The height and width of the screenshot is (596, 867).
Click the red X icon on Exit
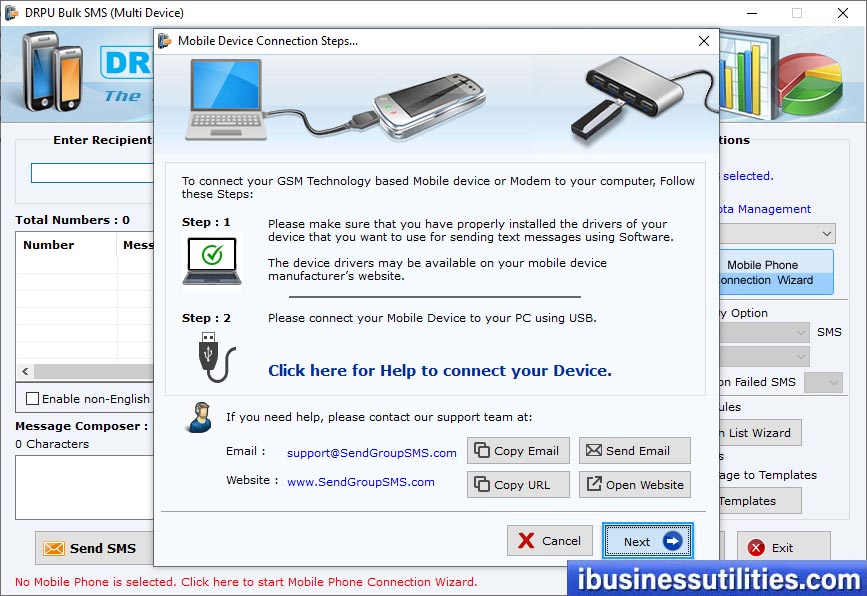pyautogui.click(x=756, y=547)
